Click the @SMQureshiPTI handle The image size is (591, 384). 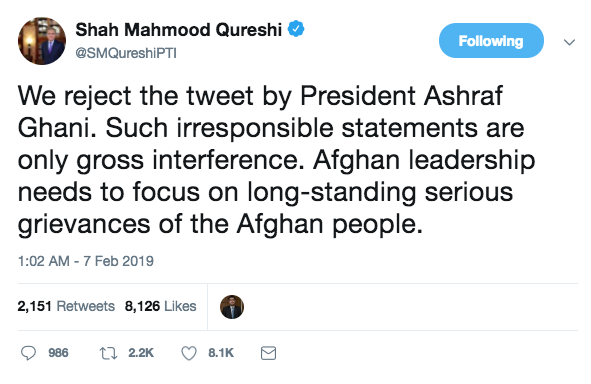(126, 53)
